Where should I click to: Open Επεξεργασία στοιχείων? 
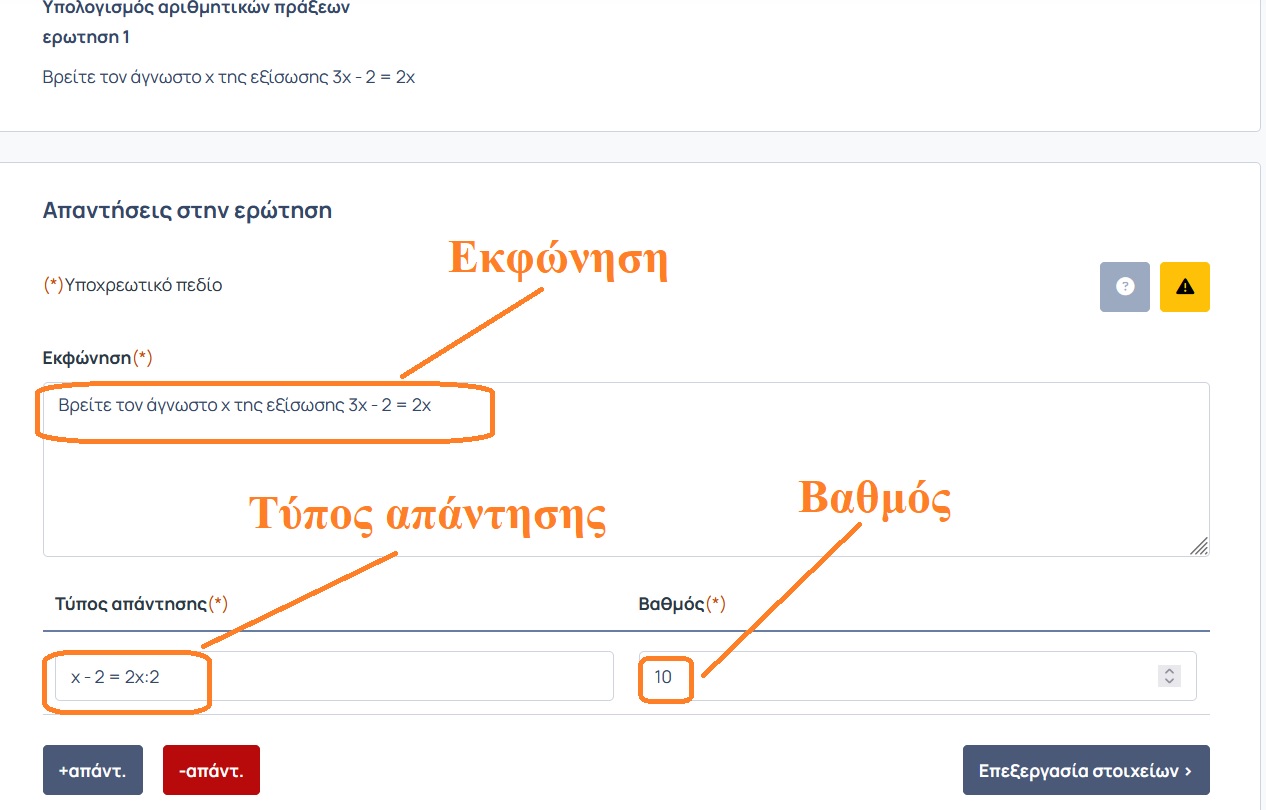(x=1085, y=770)
